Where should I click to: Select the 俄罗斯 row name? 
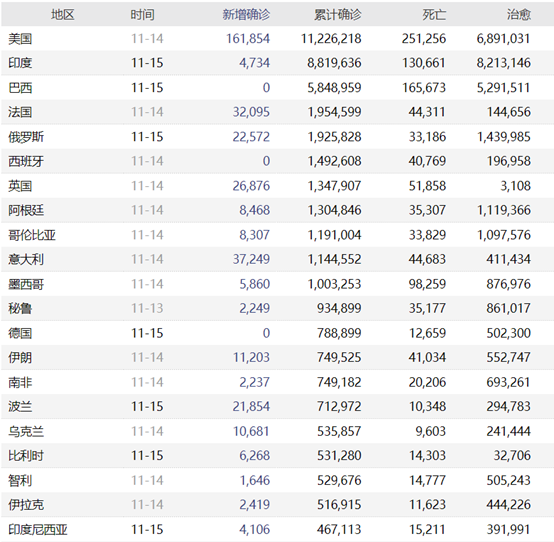click(26, 137)
